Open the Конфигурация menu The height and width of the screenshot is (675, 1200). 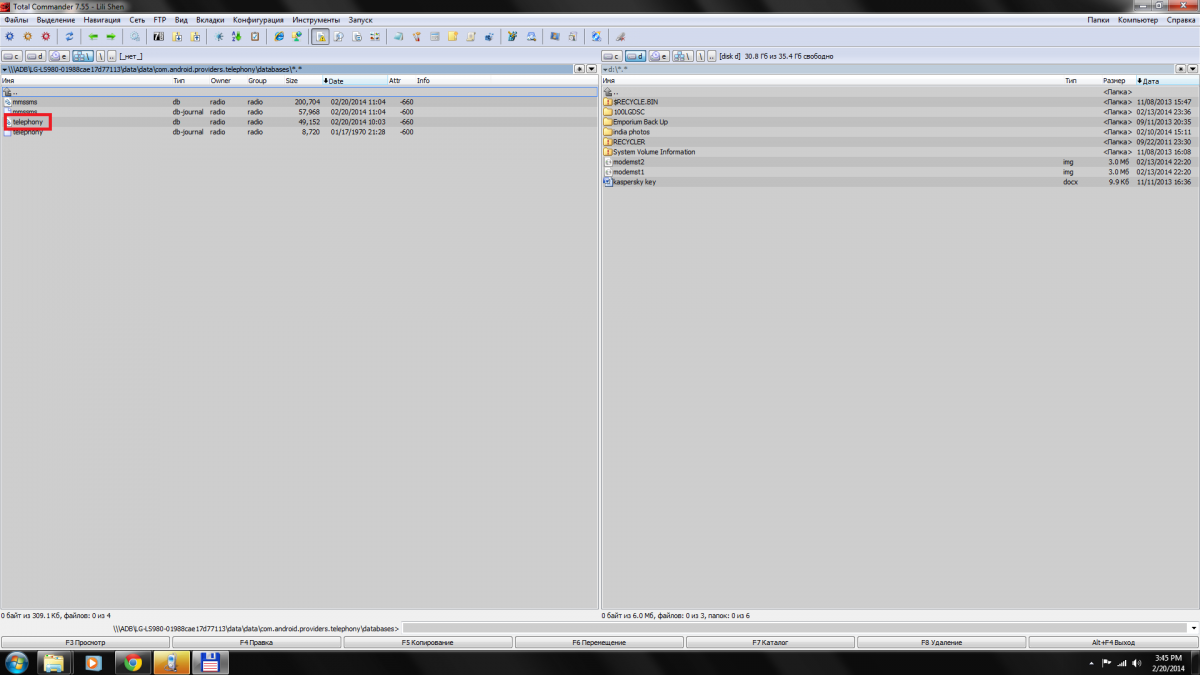pyautogui.click(x=258, y=20)
